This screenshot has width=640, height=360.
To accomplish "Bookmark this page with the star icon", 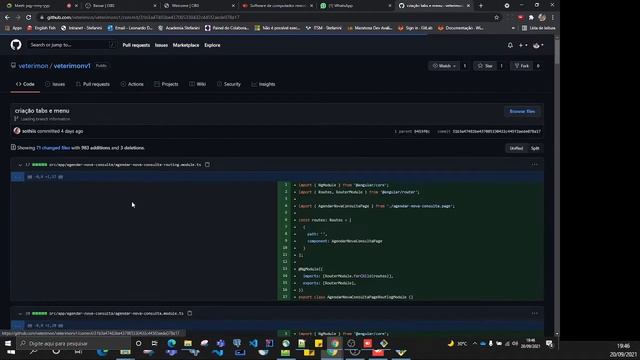I will (x=496, y=18).
